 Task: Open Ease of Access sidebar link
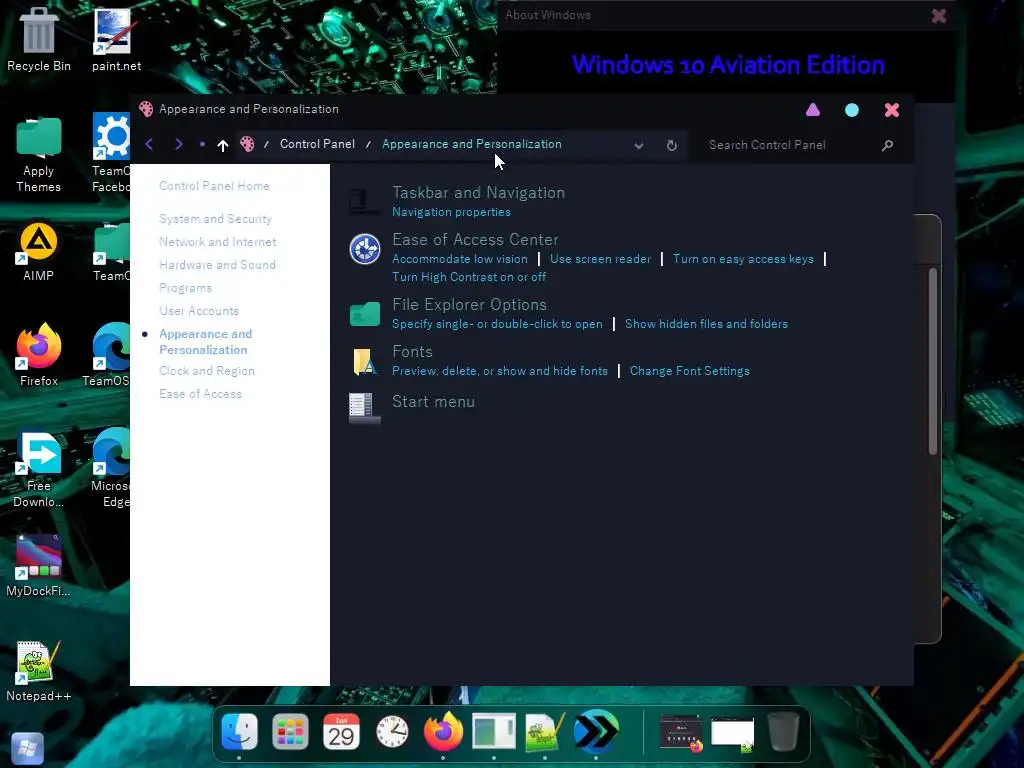coord(200,394)
